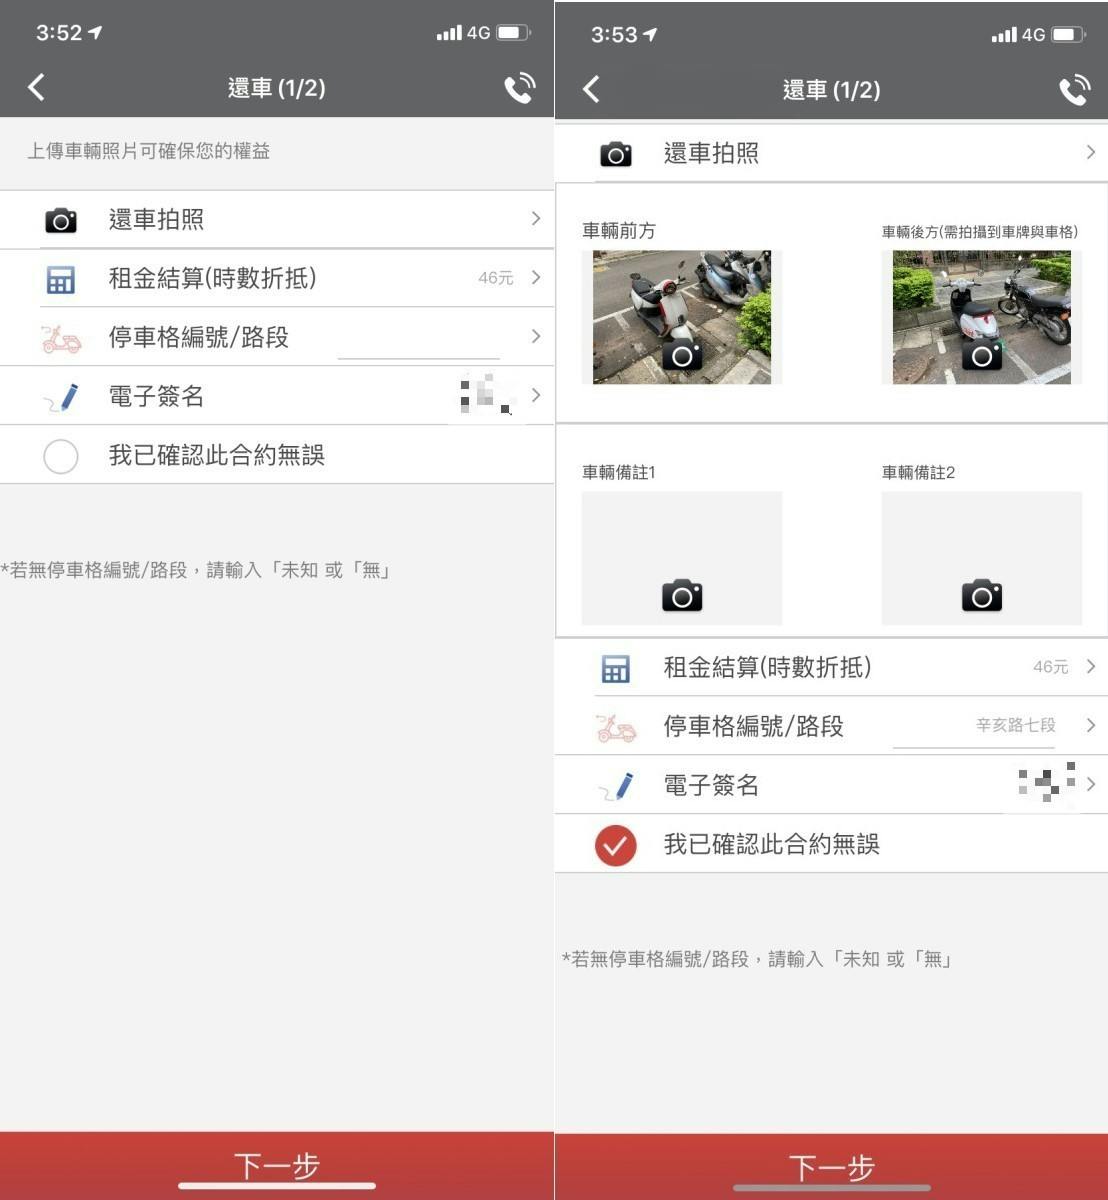This screenshot has width=1108, height=1200.
Task: Open 停車格編號/路段 chevron on right screen
Action: pos(1091,725)
